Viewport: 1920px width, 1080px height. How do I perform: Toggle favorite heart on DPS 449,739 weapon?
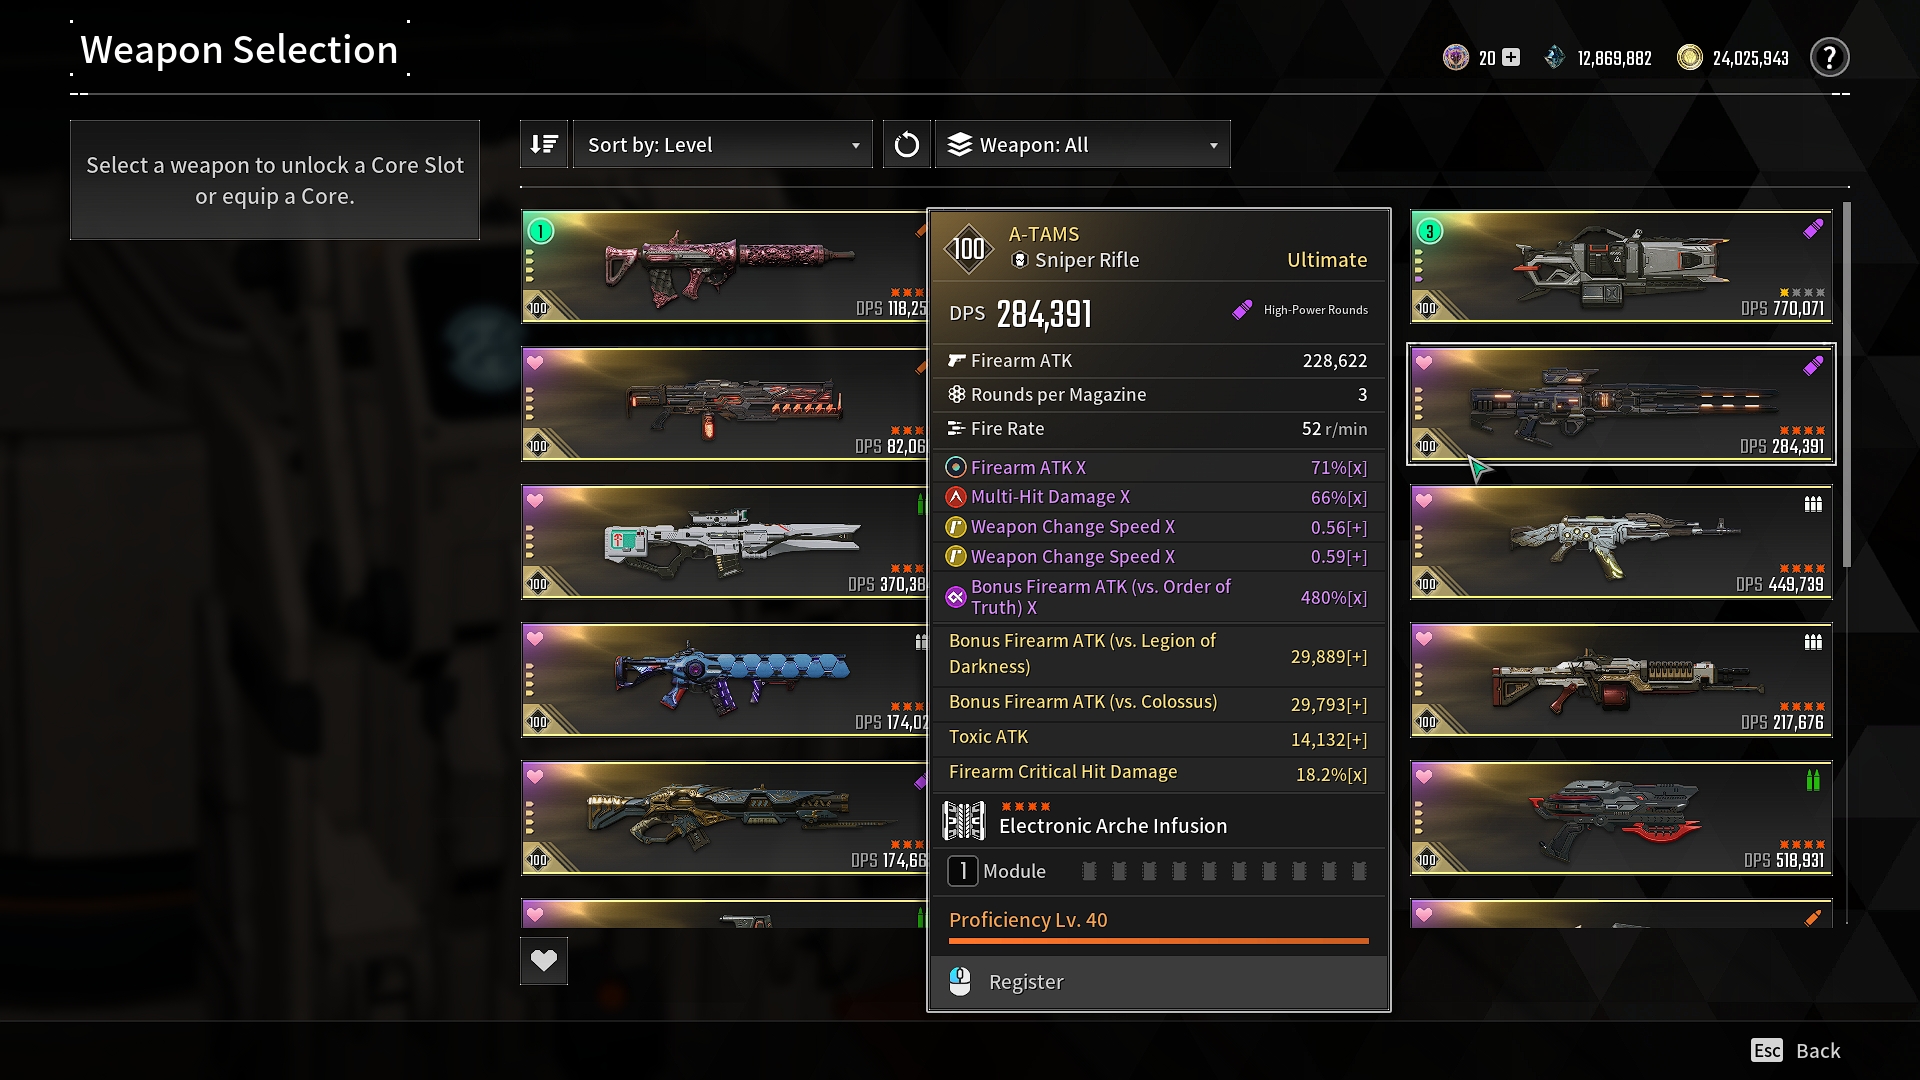(x=1424, y=500)
